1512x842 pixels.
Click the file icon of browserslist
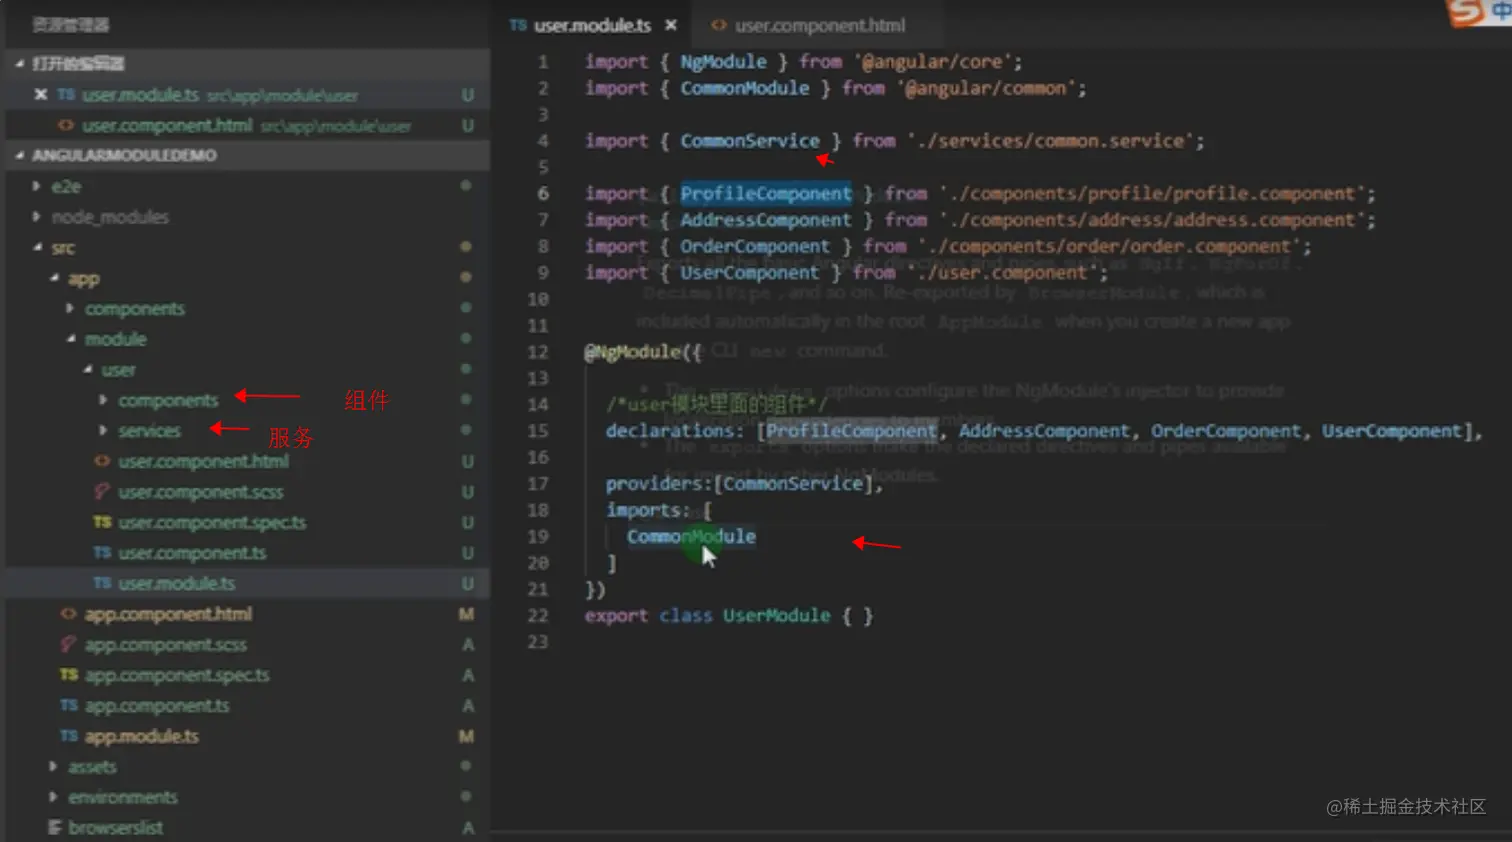click(54, 828)
